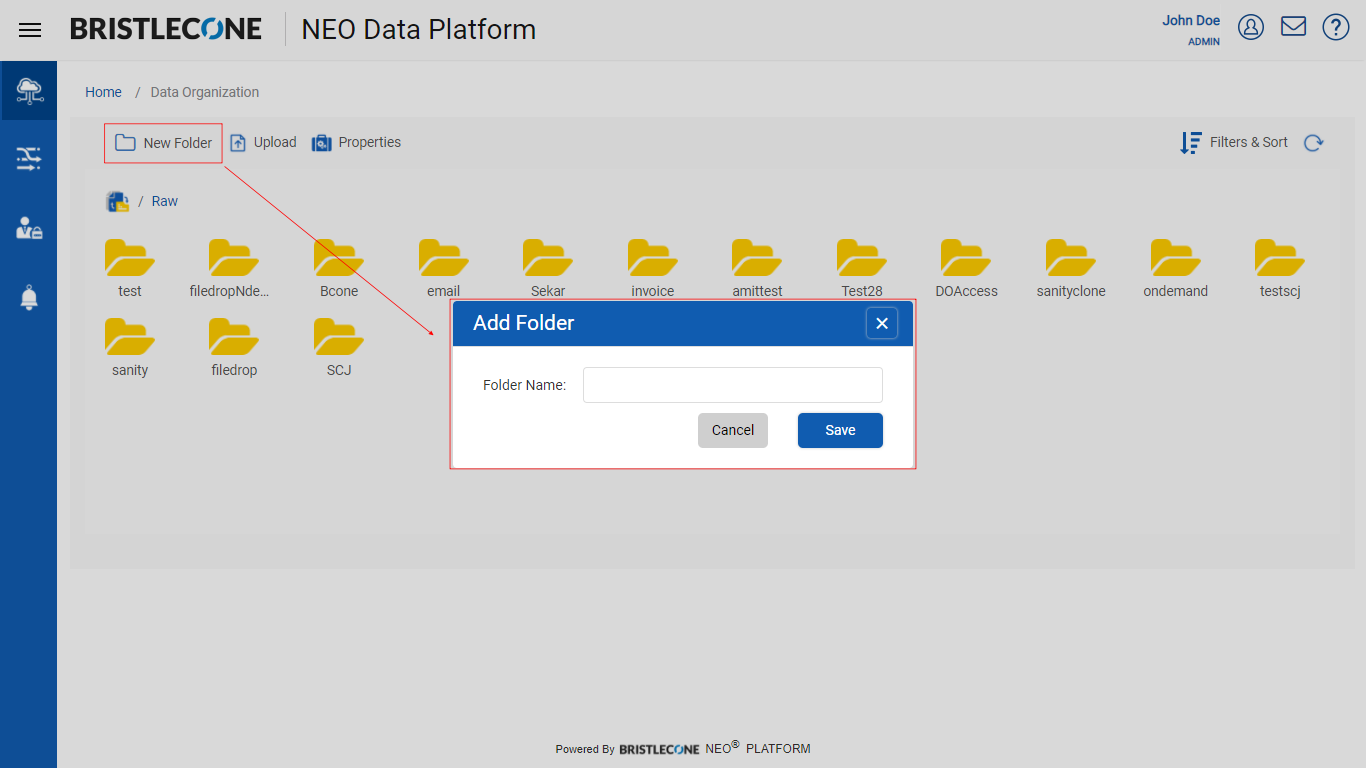
Task: Select the SCJ folder
Action: point(339,348)
